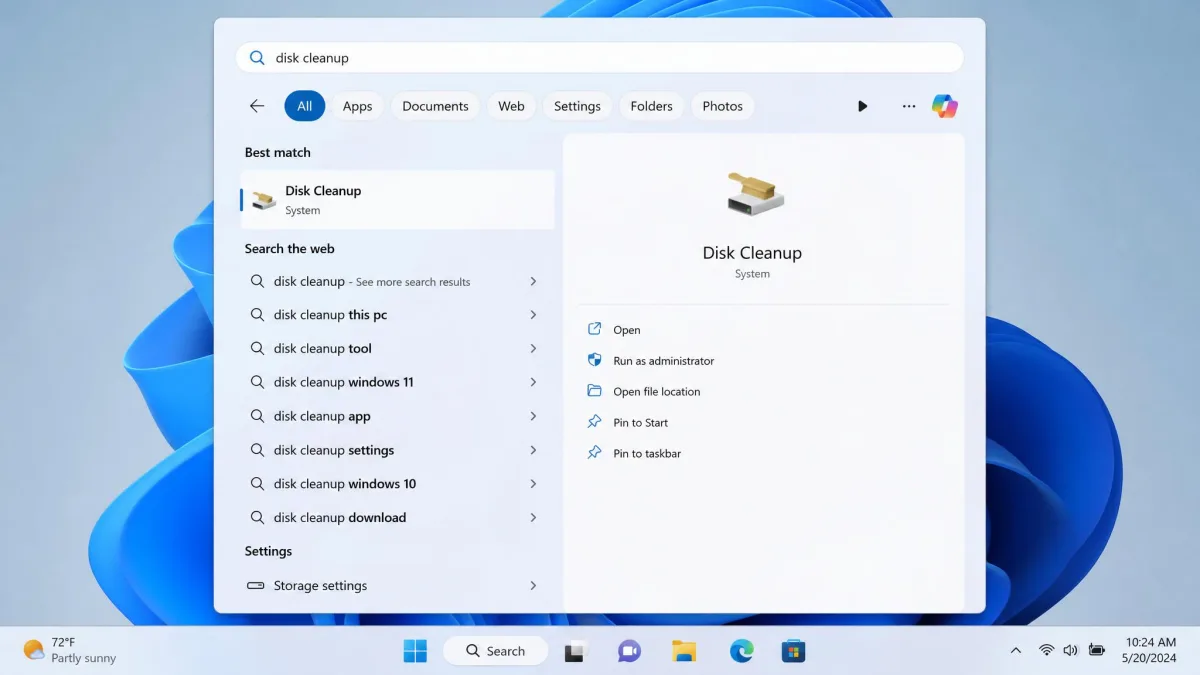Expand chevron for 'disk cleanup tool'
The height and width of the screenshot is (675, 1200).
coord(533,349)
